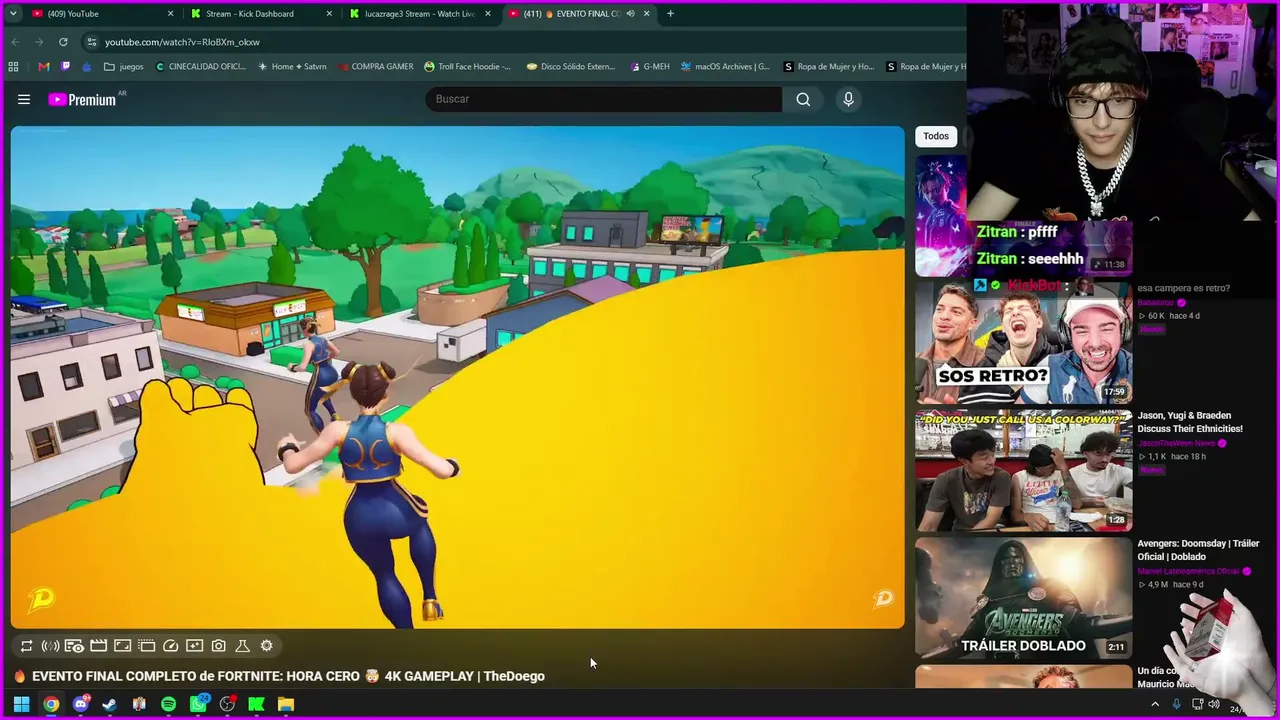The width and height of the screenshot is (1280, 720).
Task: Take a video screenshot with camera icon
Action: (x=218, y=646)
